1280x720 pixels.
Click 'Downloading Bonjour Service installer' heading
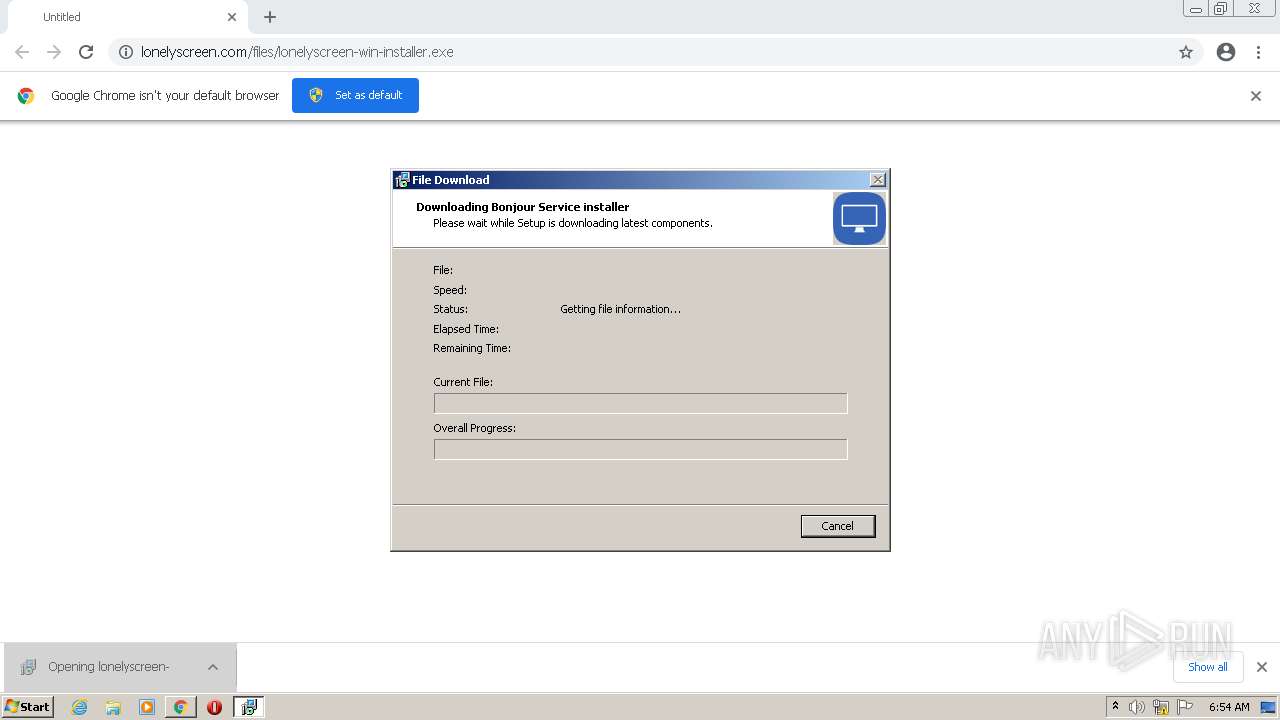click(523, 207)
